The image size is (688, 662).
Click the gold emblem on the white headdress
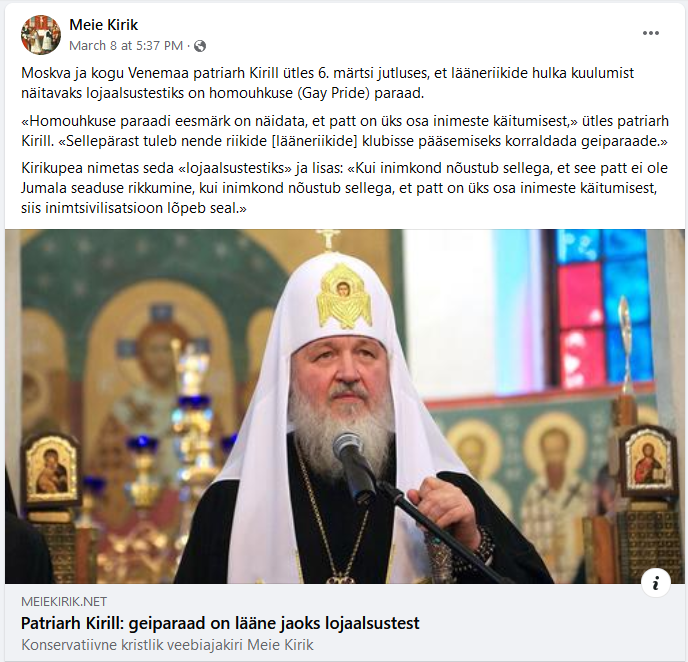click(x=344, y=297)
